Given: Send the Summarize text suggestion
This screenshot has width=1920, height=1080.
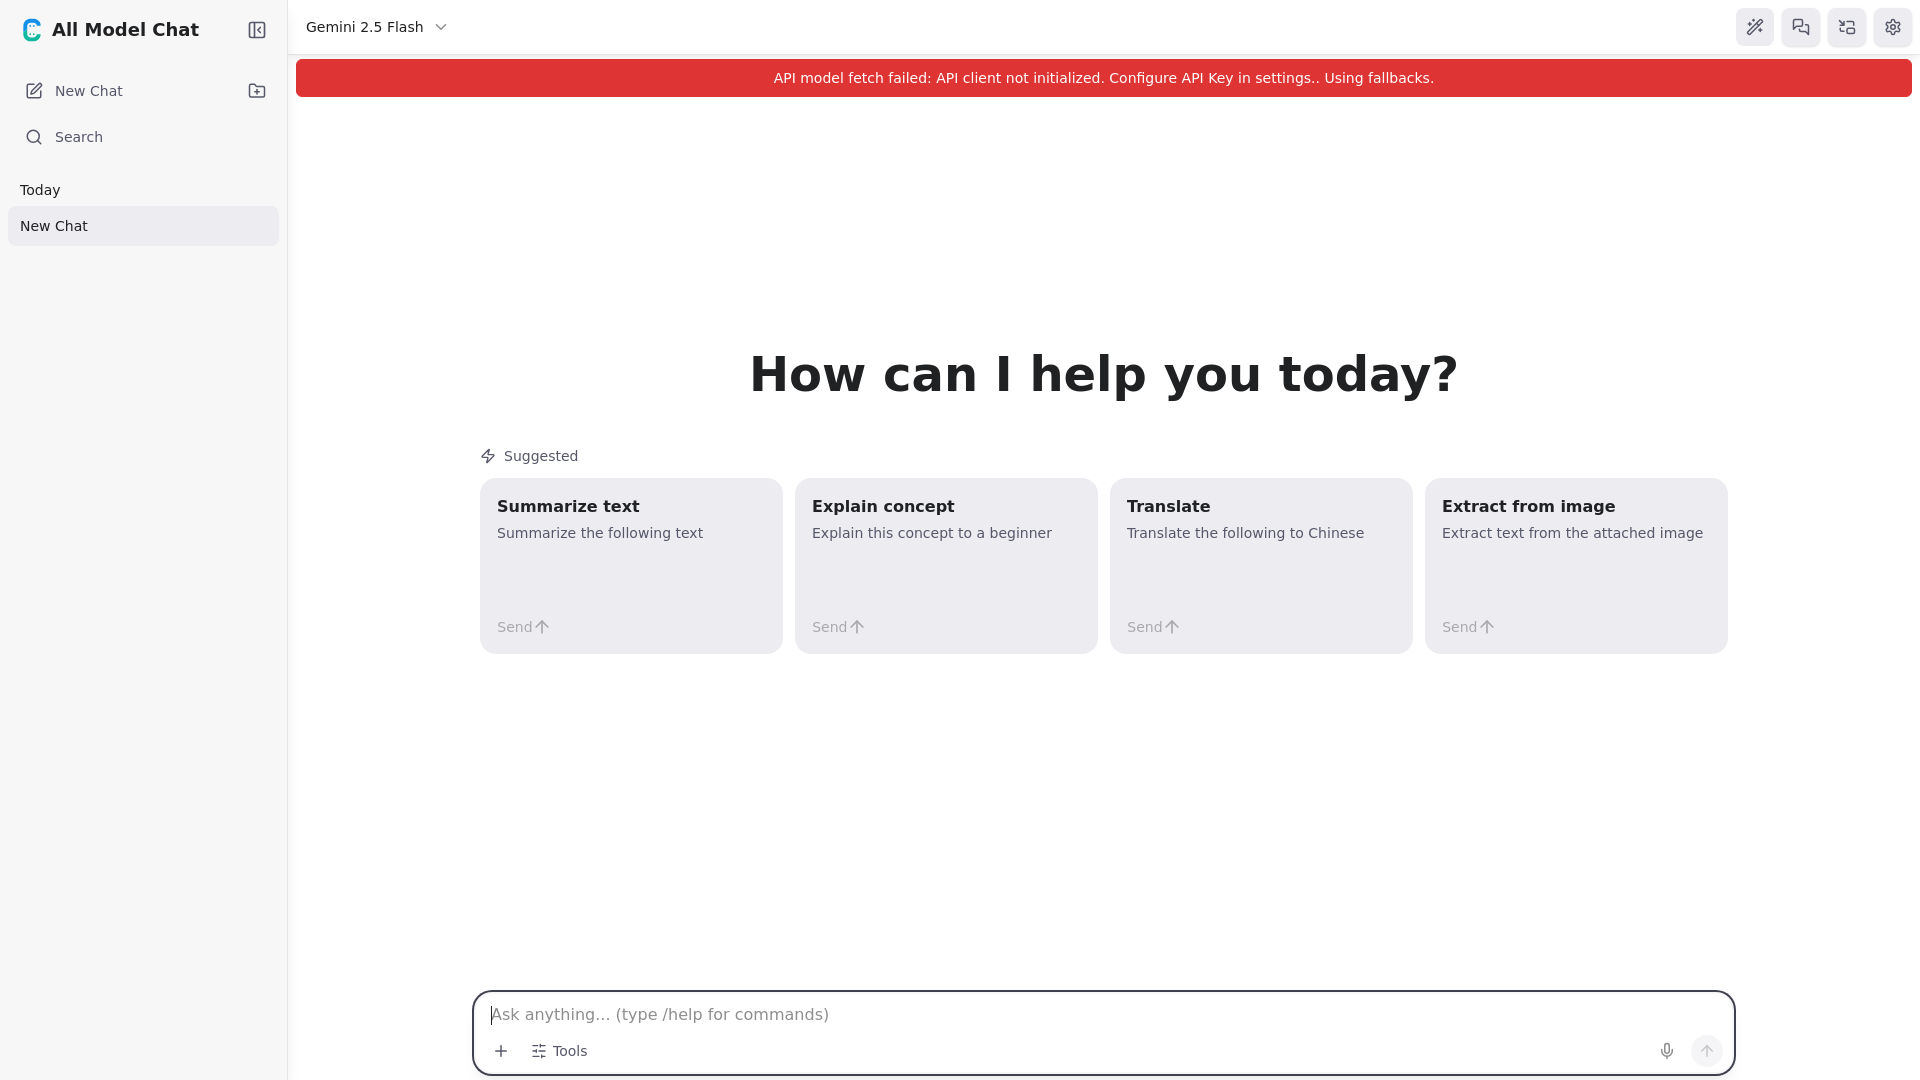Looking at the screenshot, I should 523,627.
